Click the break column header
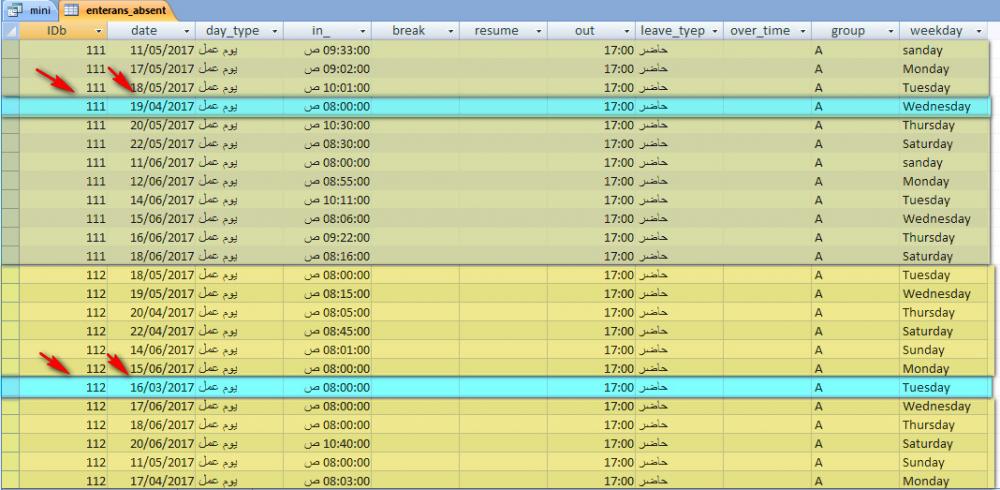 pyautogui.click(x=408, y=31)
